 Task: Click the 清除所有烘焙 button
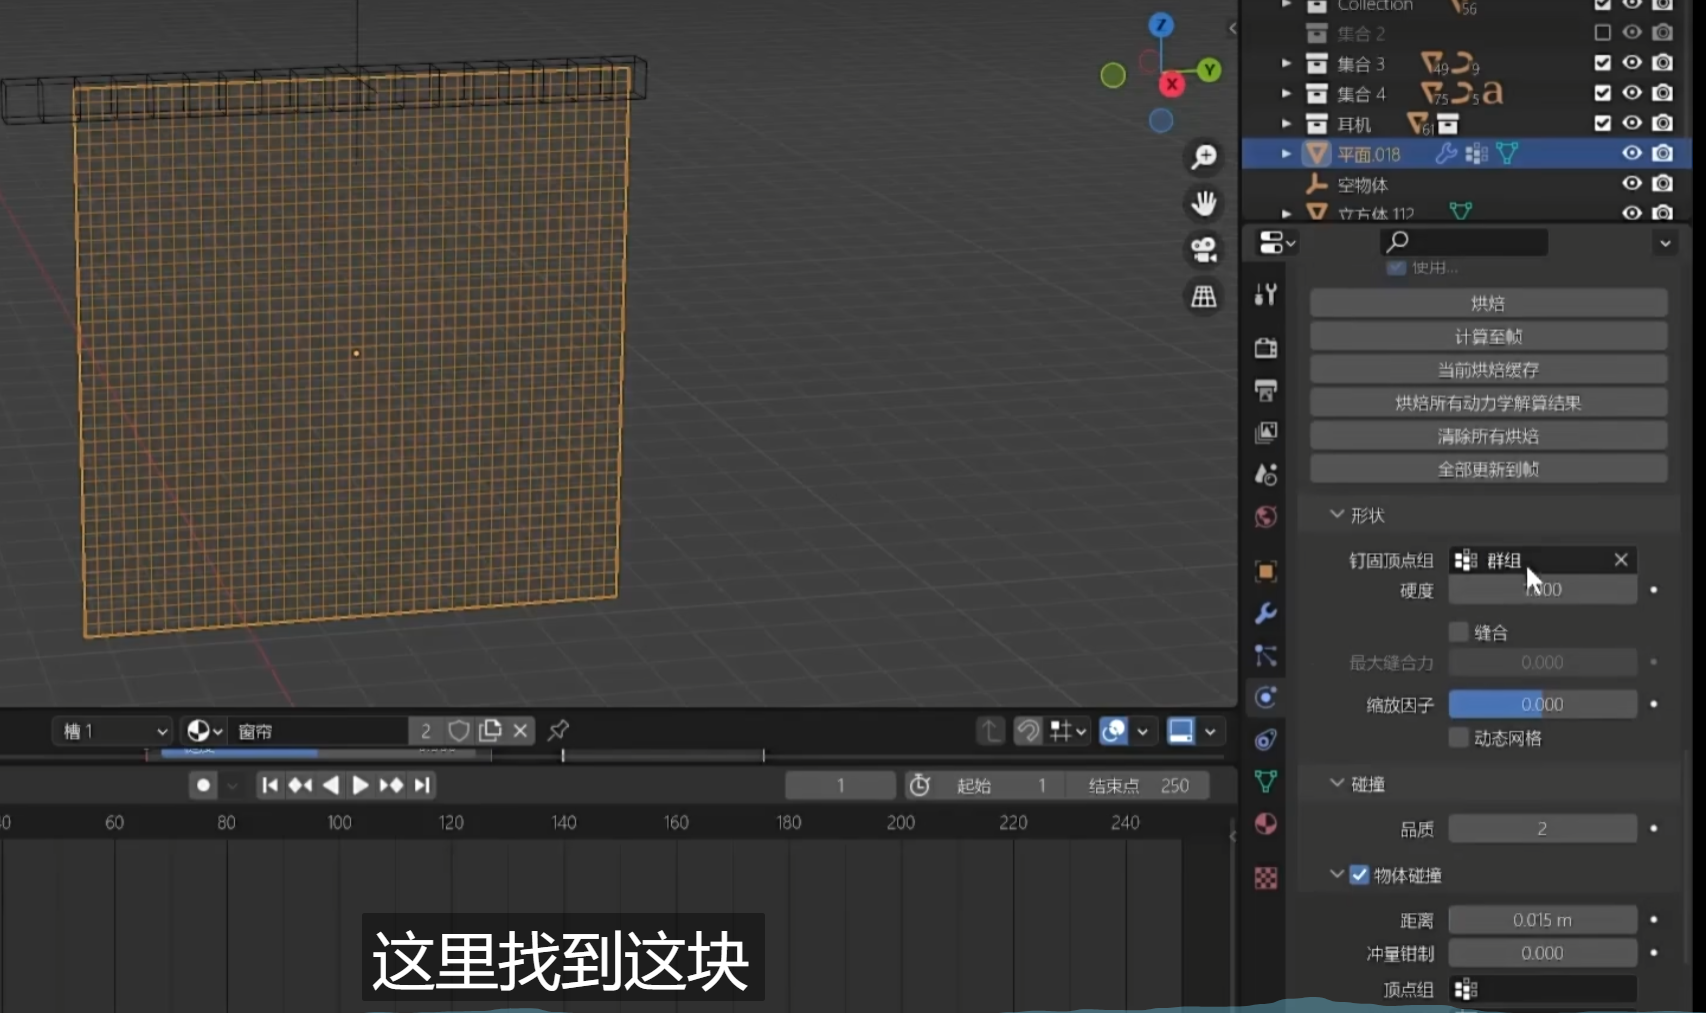(x=1488, y=436)
